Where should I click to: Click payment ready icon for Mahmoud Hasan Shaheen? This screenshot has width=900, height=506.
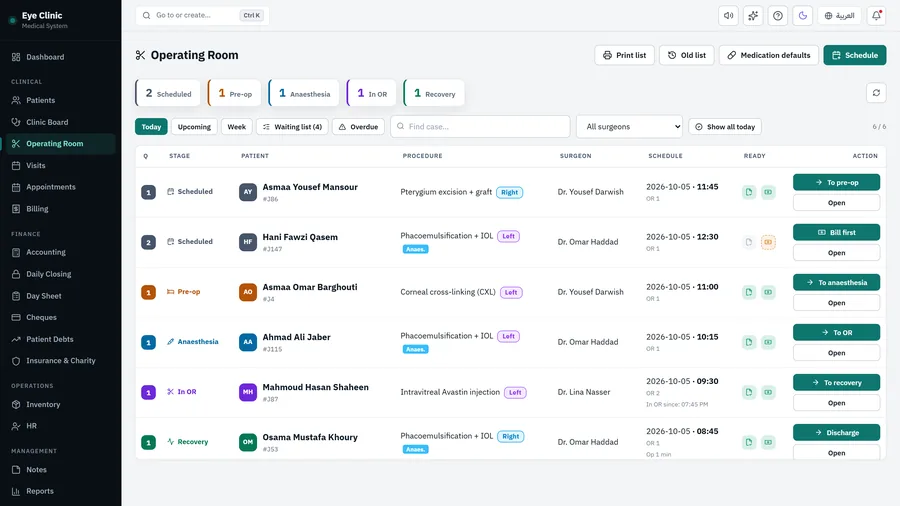[768, 392]
